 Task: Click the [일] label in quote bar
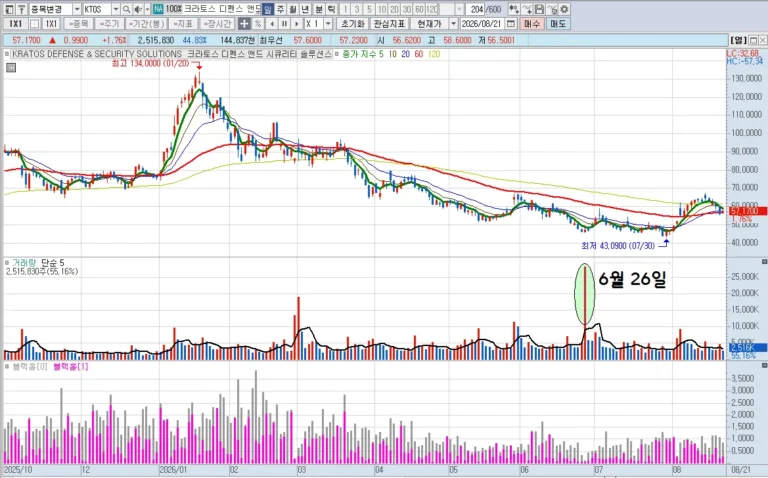pos(738,40)
